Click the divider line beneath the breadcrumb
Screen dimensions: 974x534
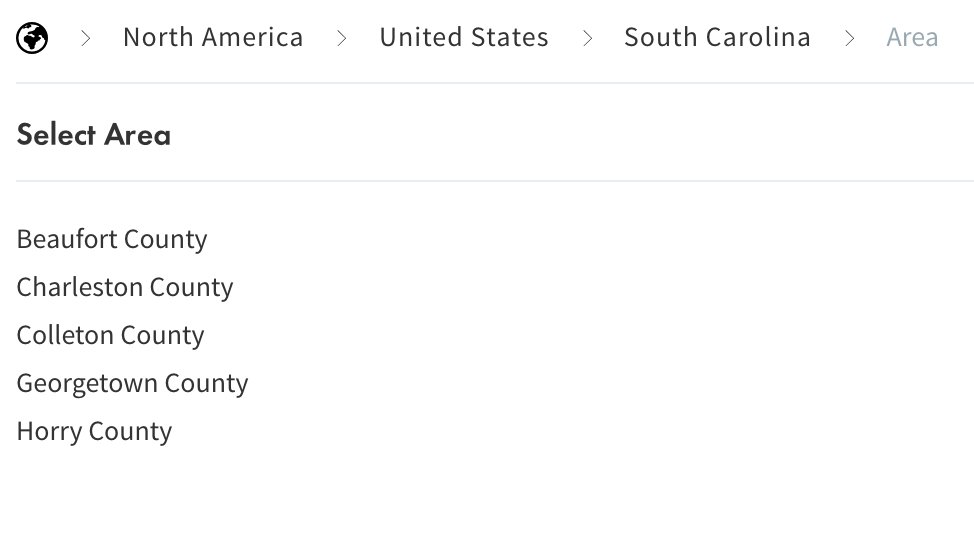coord(495,83)
